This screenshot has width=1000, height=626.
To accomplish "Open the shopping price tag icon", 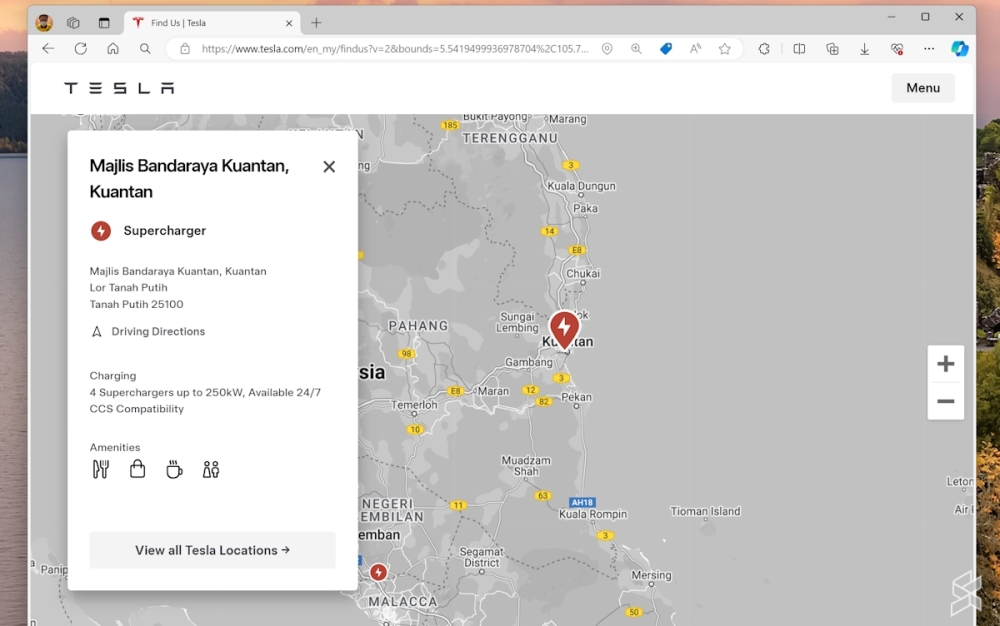I will point(666,48).
